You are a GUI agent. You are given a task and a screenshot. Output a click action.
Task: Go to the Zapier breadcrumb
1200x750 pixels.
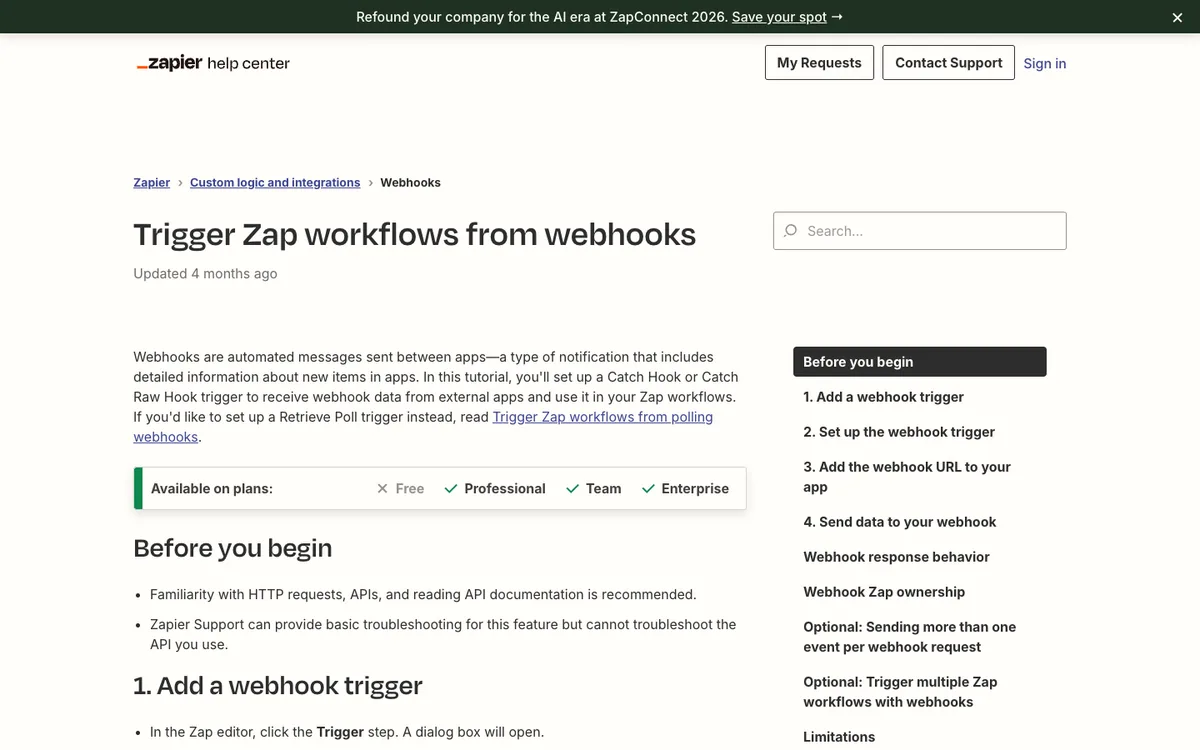(x=152, y=182)
